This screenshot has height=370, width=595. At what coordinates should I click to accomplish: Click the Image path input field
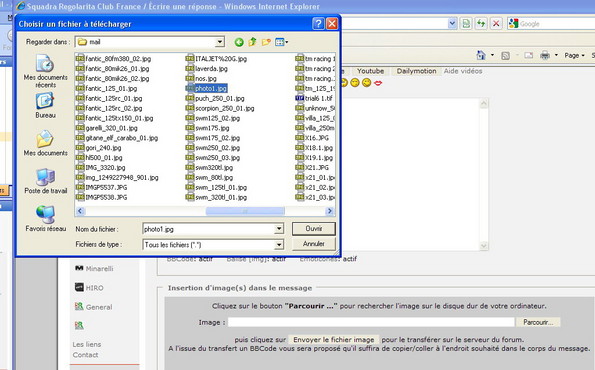(371, 322)
